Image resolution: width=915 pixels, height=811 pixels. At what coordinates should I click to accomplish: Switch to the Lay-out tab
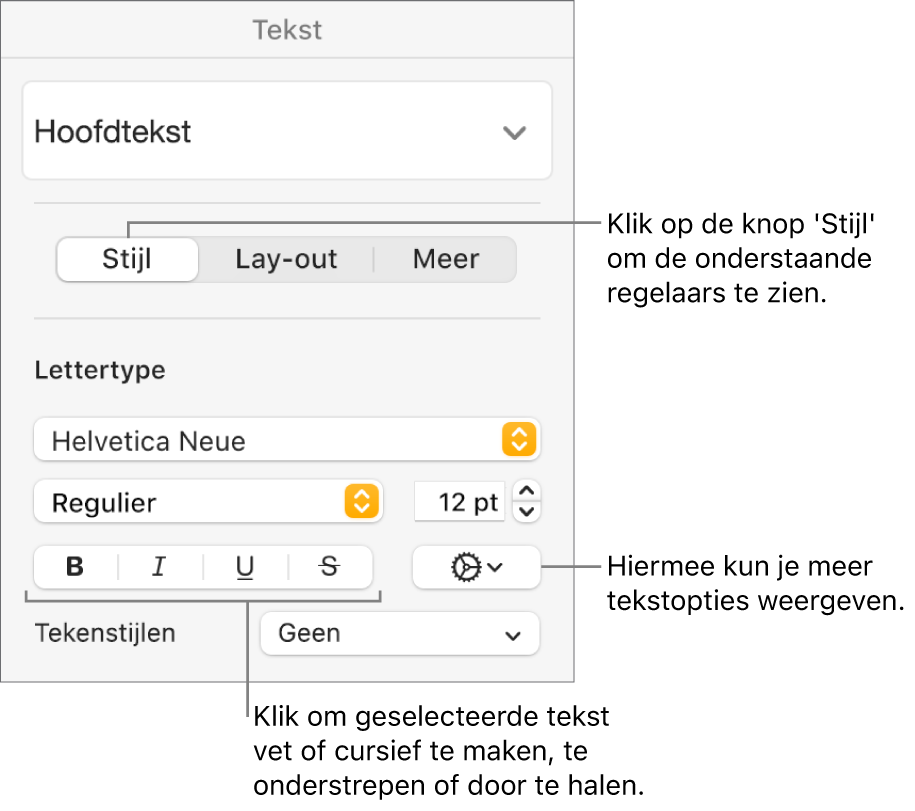click(x=286, y=259)
